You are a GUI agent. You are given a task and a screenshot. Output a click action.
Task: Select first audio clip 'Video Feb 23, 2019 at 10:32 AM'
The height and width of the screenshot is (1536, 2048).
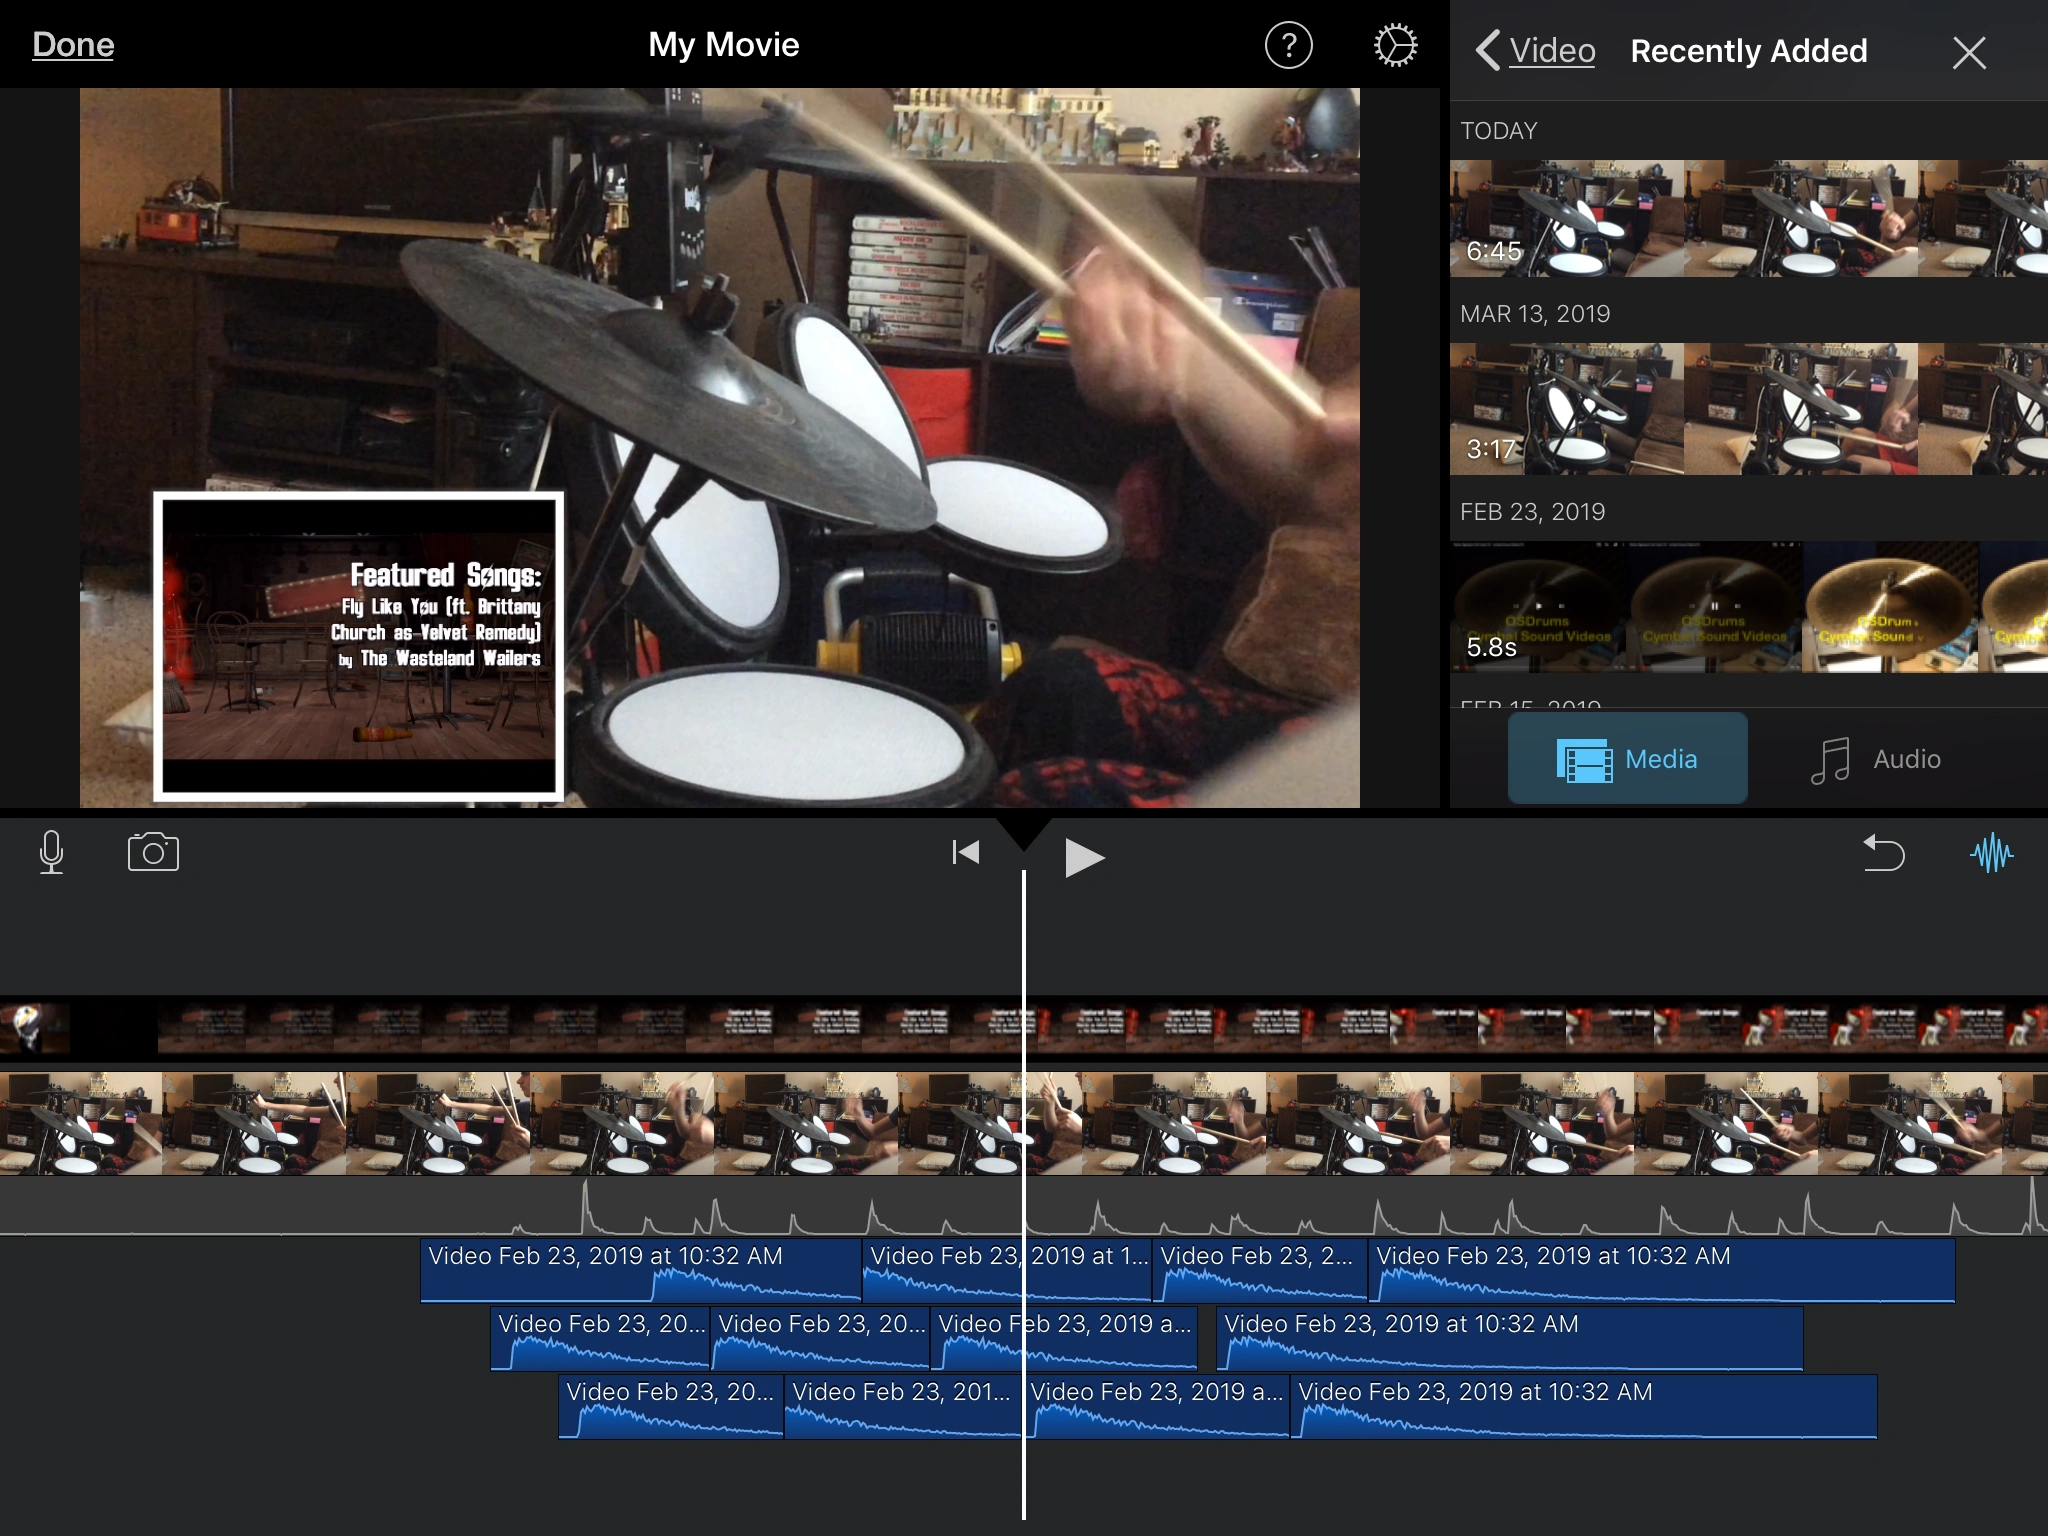[640, 1271]
